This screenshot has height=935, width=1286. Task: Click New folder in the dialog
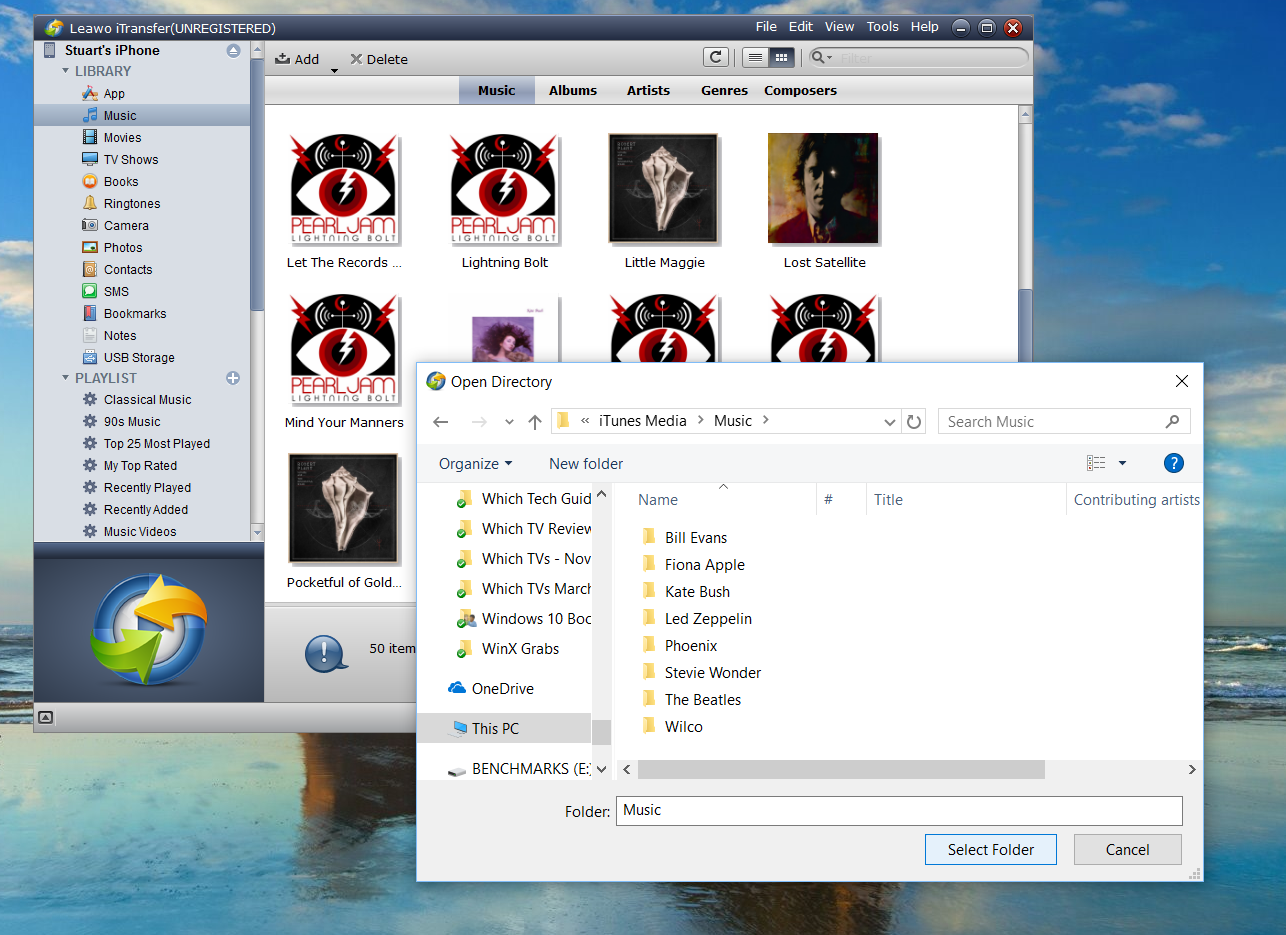(586, 463)
